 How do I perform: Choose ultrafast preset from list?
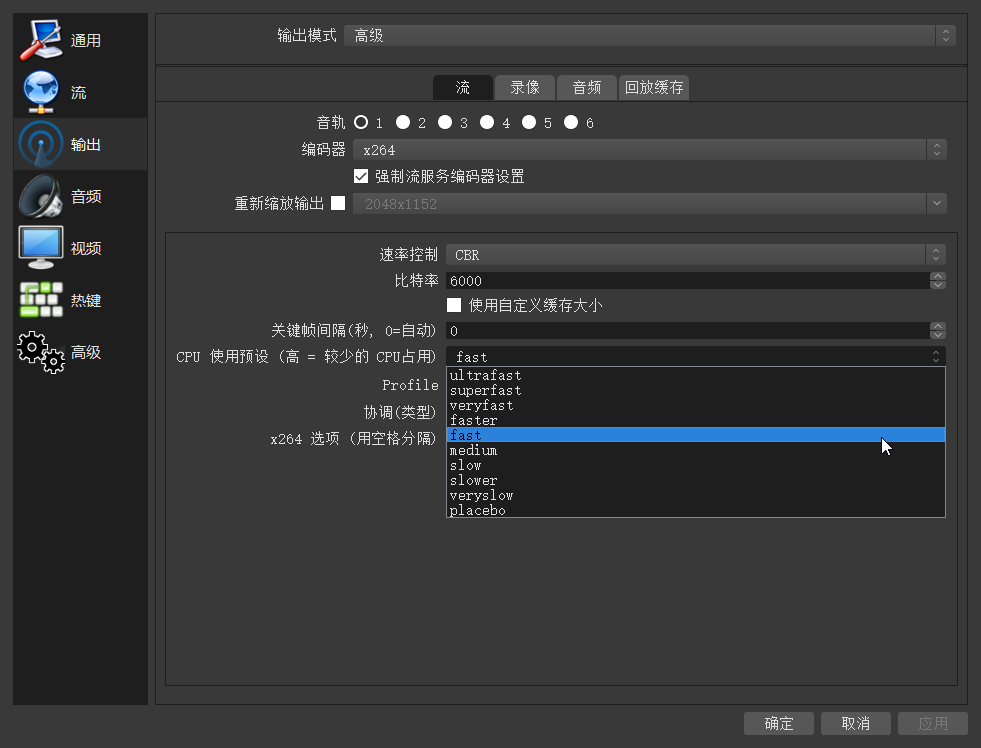click(x=696, y=375)
